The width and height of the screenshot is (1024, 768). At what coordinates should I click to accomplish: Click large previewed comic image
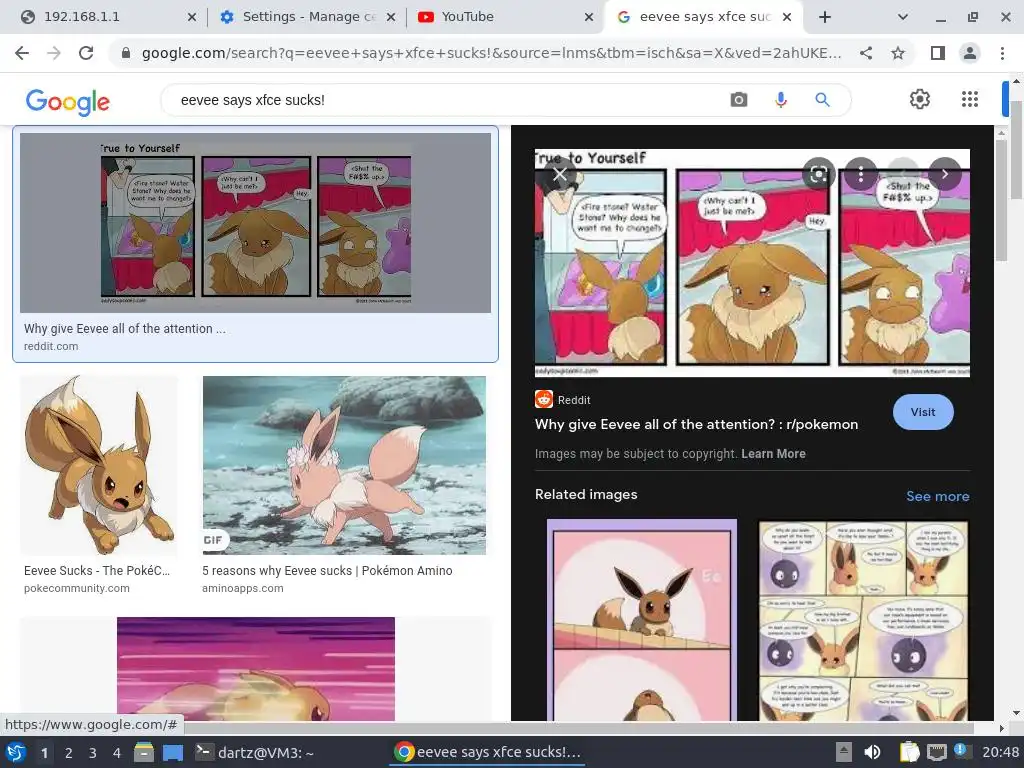pos(752,263)
